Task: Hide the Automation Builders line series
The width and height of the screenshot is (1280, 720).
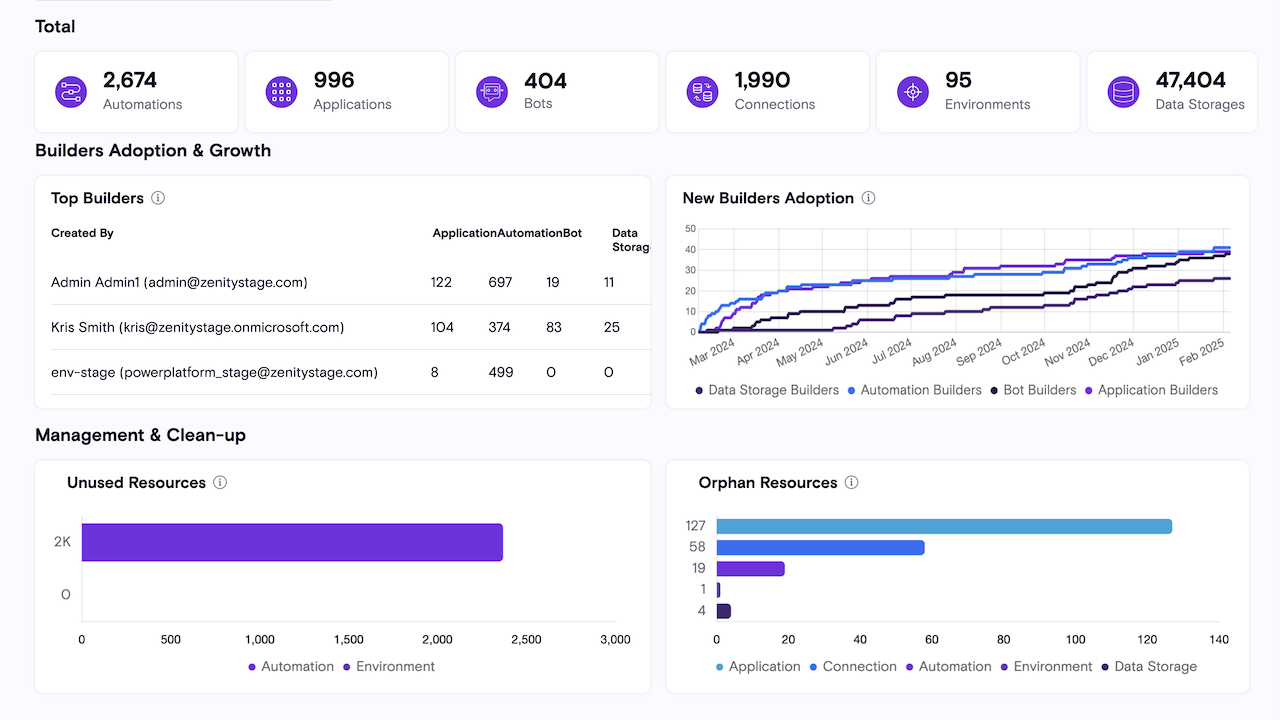Action: (914, 390)
